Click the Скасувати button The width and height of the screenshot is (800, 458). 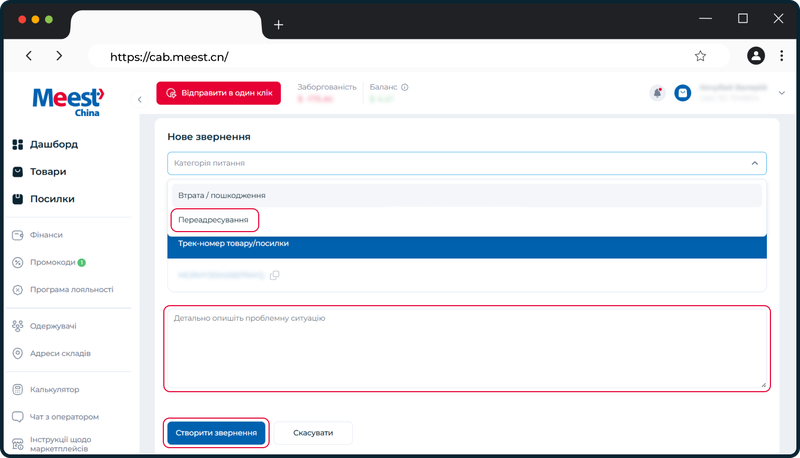[313, 432]
